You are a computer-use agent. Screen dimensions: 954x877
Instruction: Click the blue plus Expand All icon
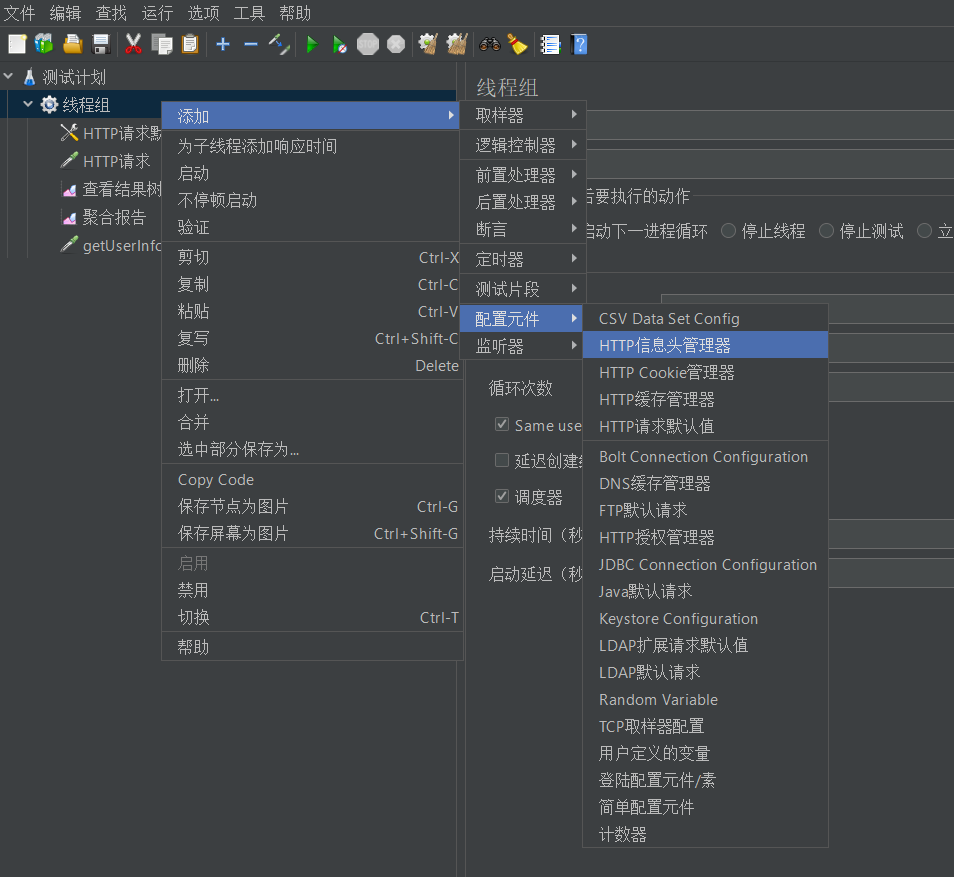pyautogui.click(x=223, y=44)
